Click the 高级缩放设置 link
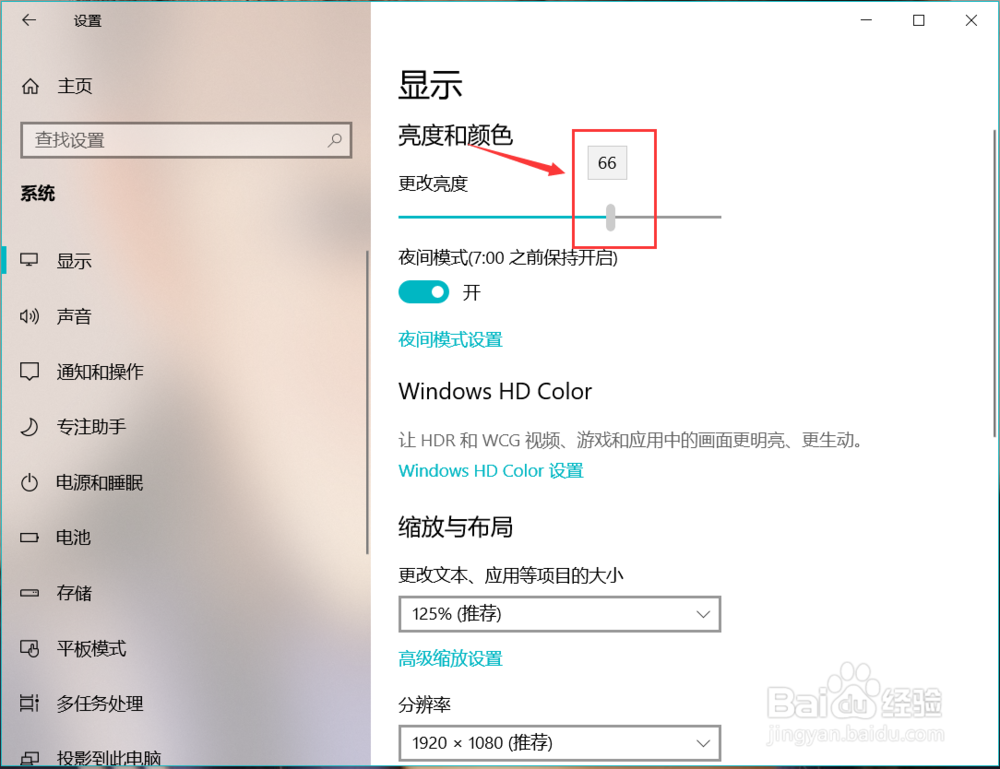This screenshot has width=1000, height=769. point(450,658)
